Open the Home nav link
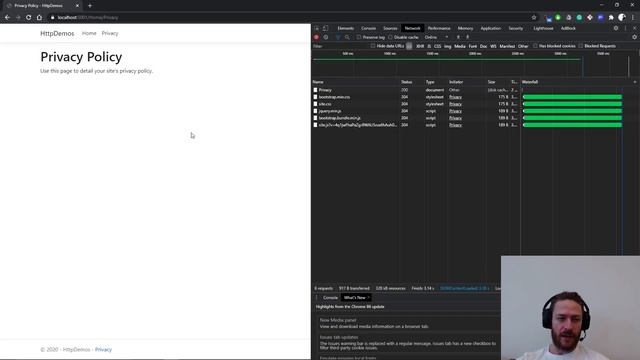Viewport: 640px width, 360px height. 89,33
